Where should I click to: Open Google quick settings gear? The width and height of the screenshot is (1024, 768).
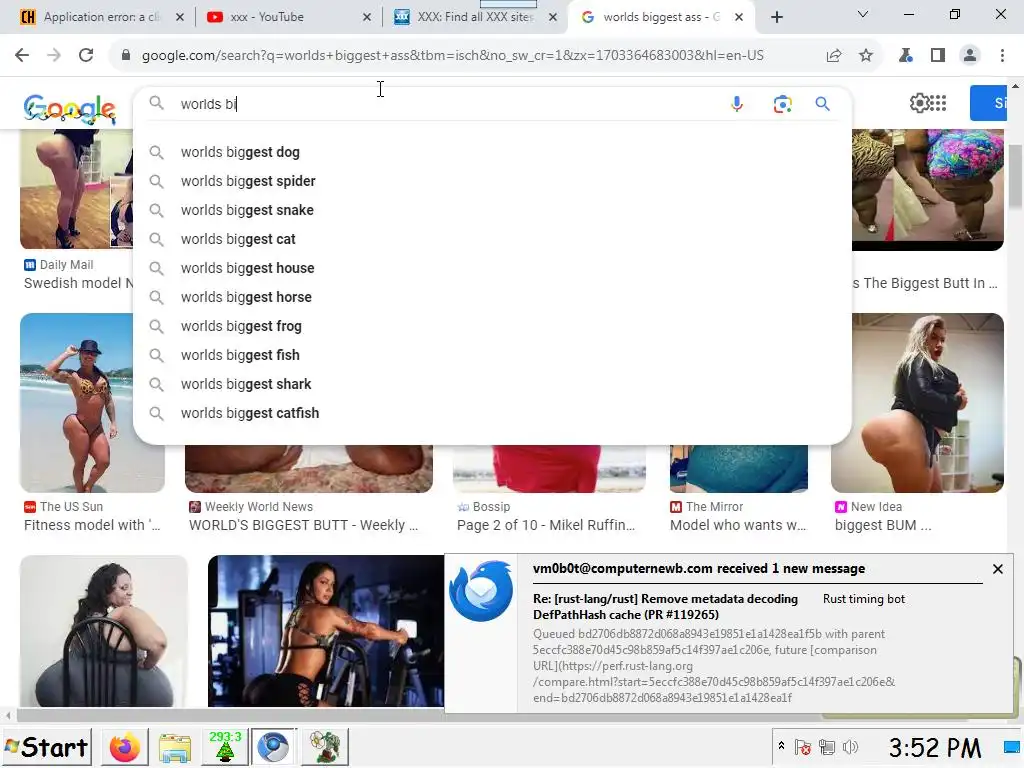(x=919, y=103)
